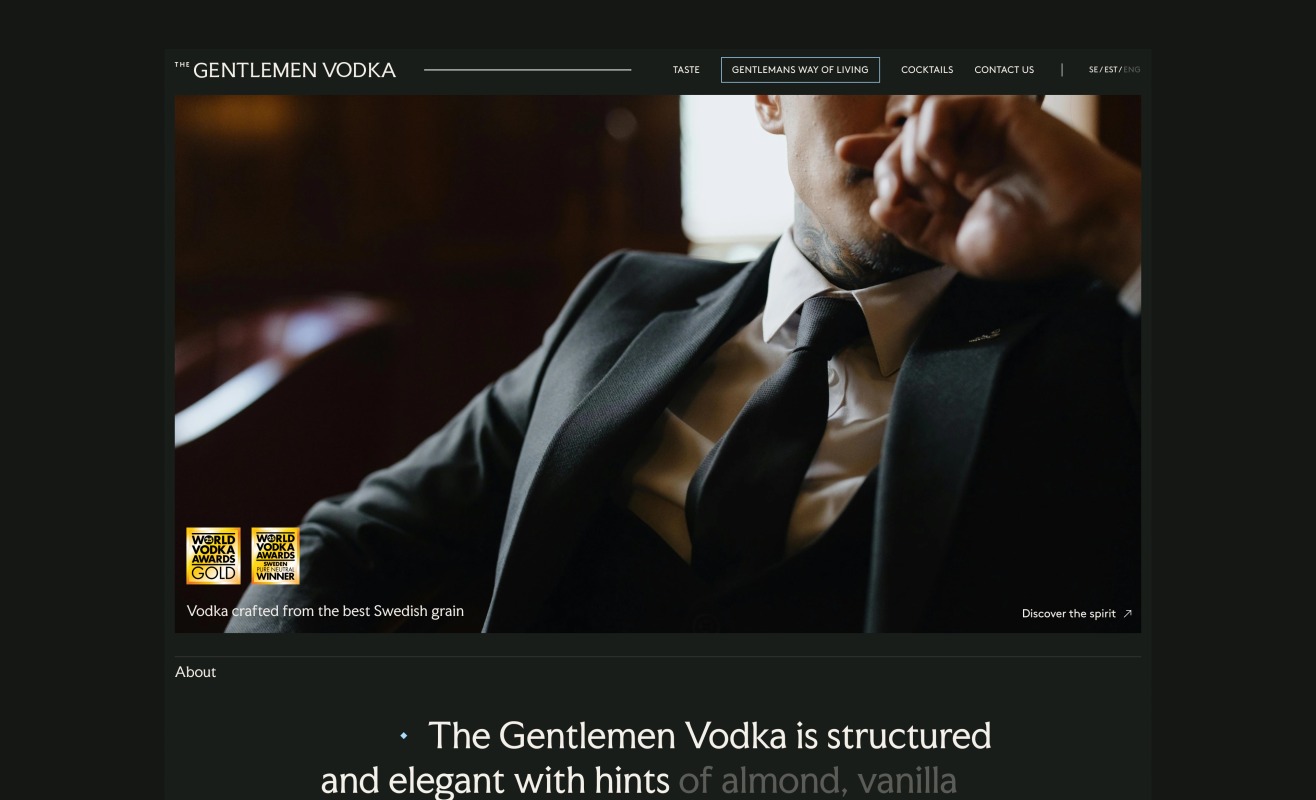Click the horizontal line in the header
This screenshot has width=1316, height=800.
527,70
